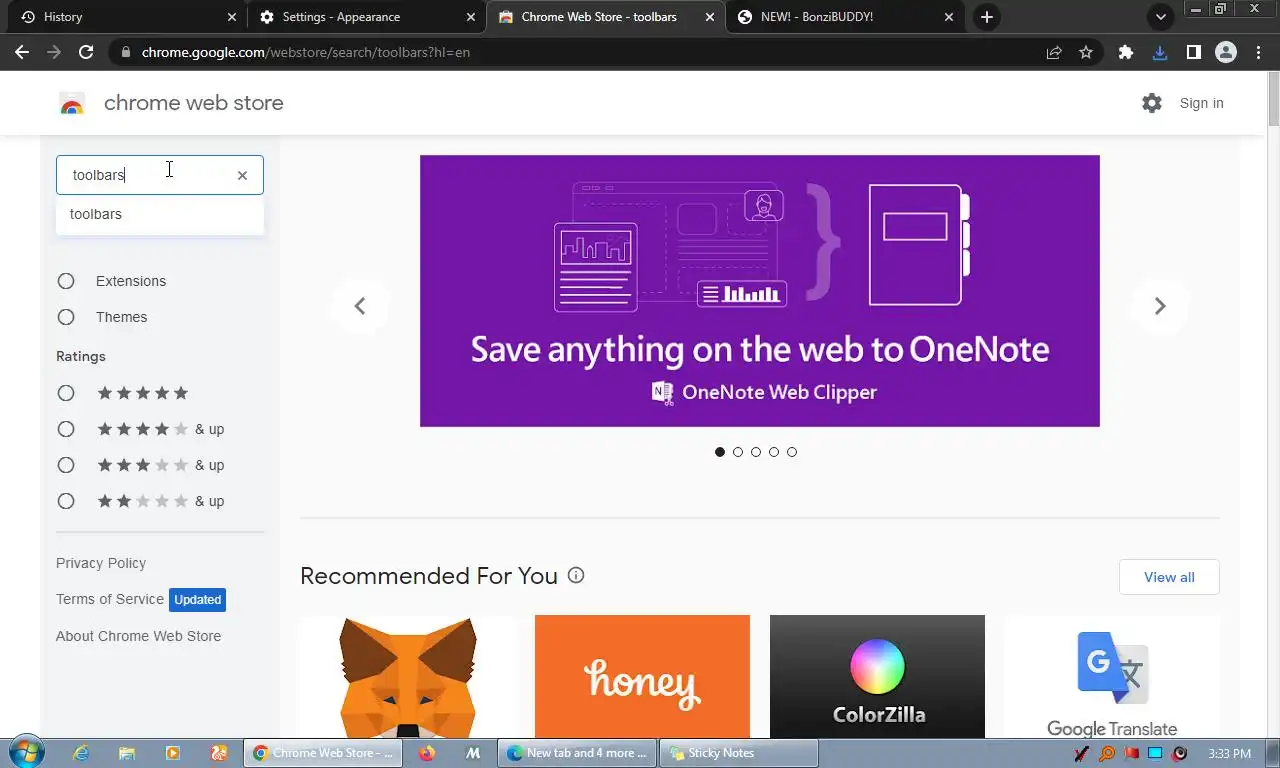
Task: Click the chrome web store title
Action: click(x=194, y=103)
